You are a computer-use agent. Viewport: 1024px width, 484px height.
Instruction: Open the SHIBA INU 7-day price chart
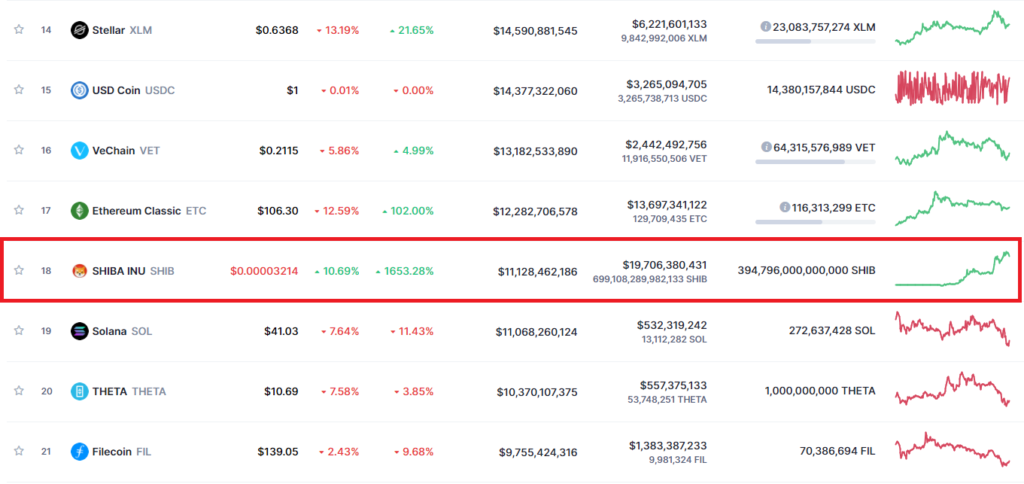[x=952, y=270]
